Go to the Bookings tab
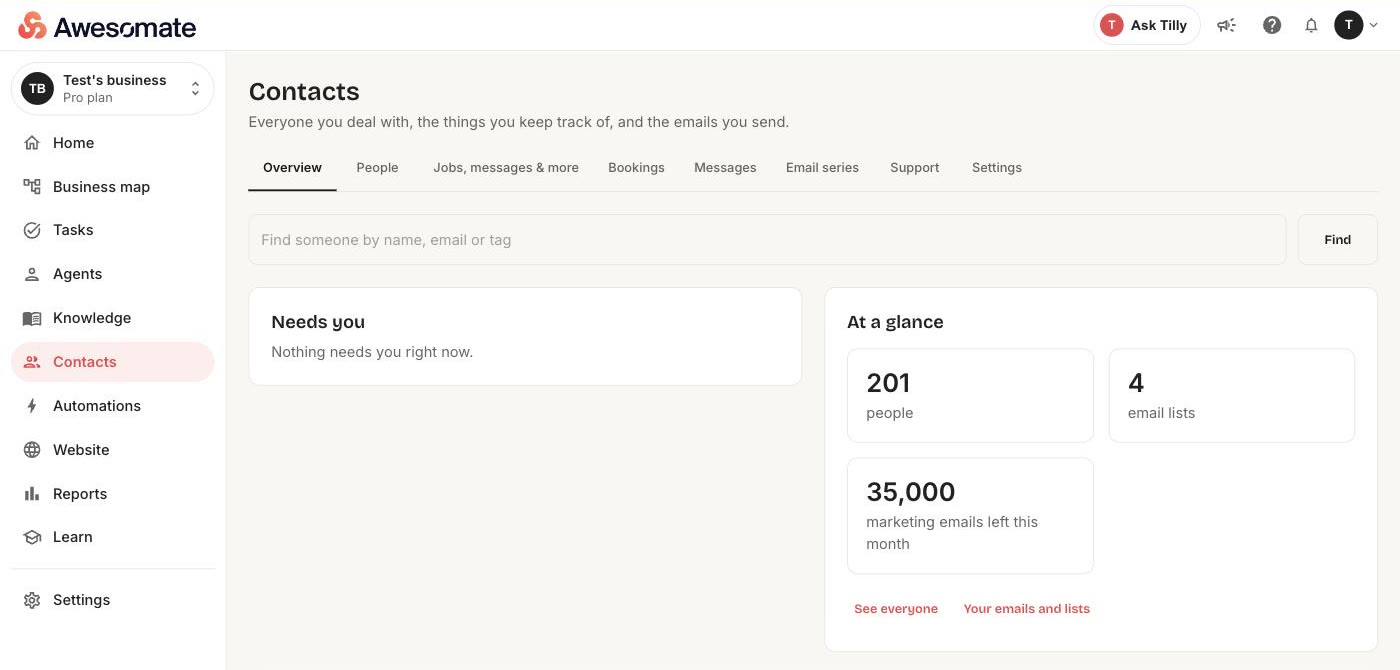The width and height of the screenshot is (1400, 670). pyautogui.click(x=636, y=168)
